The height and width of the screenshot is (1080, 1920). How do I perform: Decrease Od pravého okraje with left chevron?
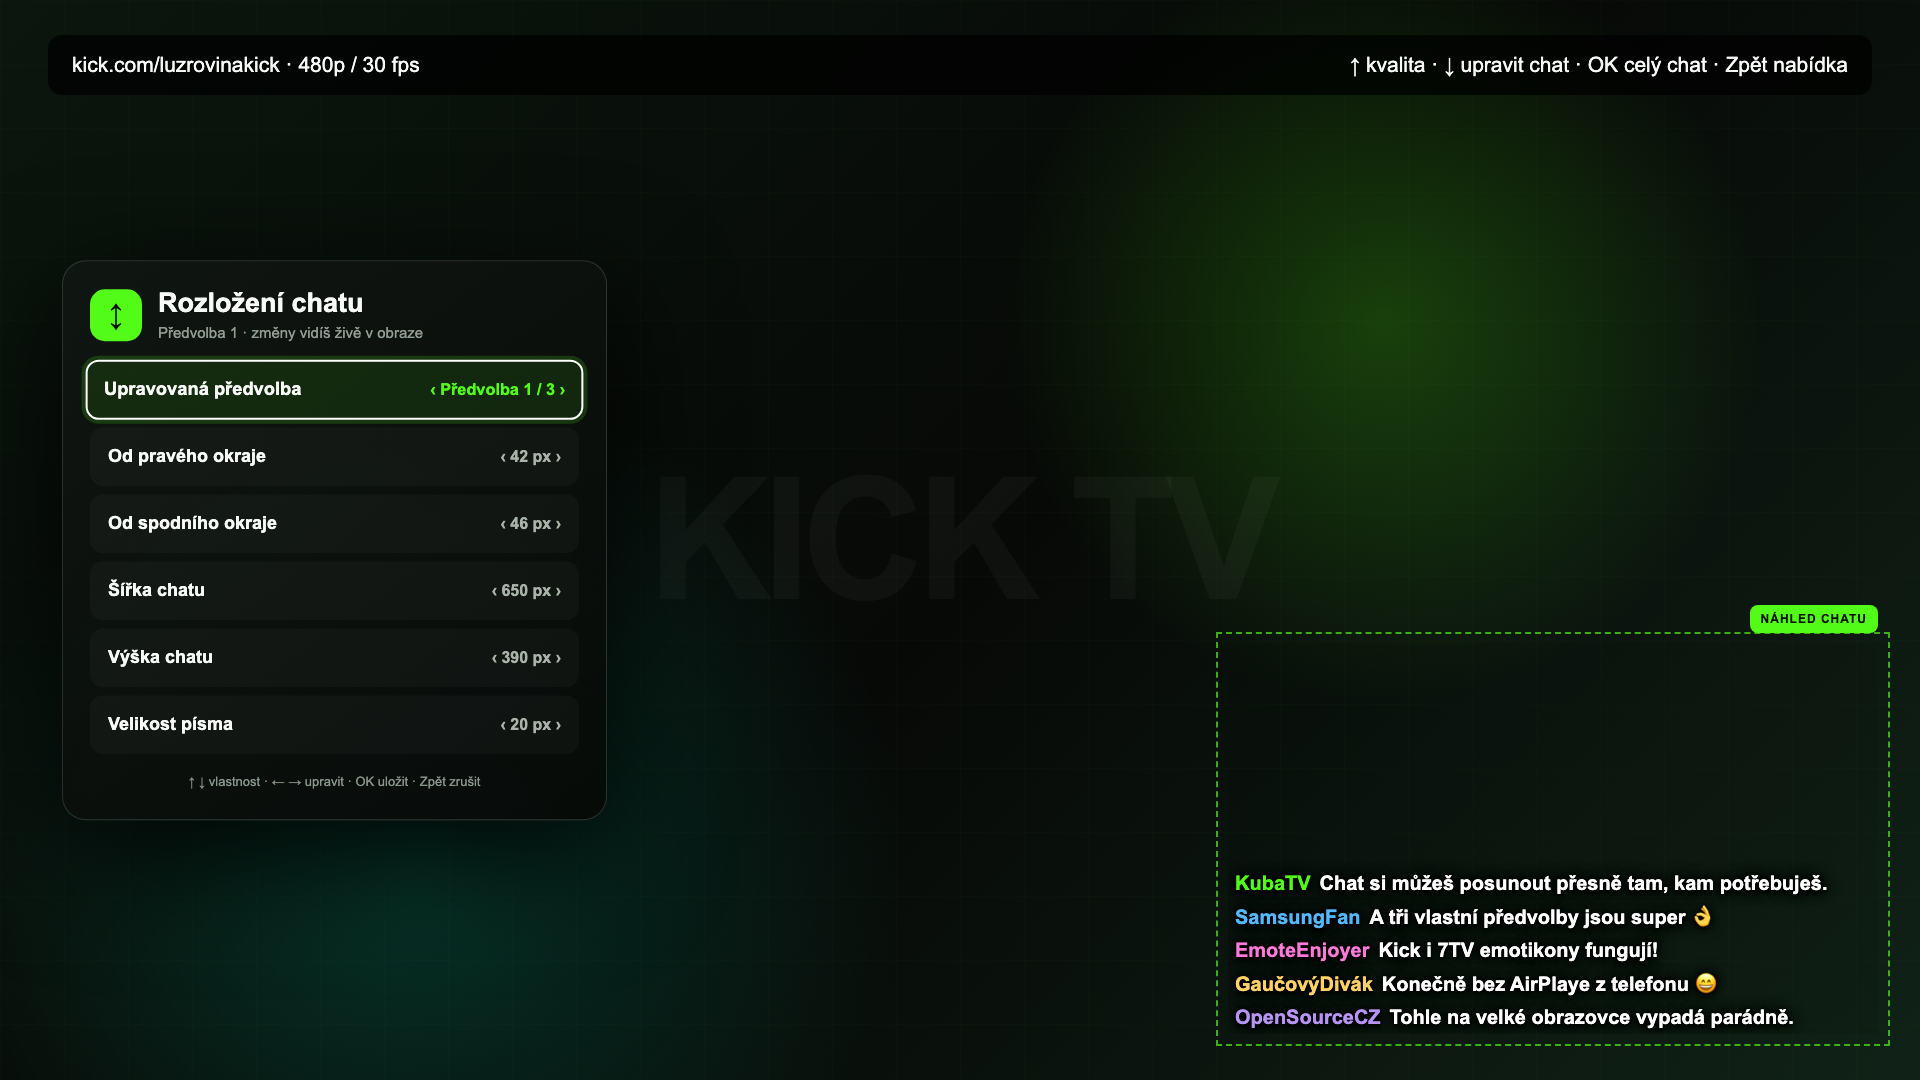click(x=503, y=457)
